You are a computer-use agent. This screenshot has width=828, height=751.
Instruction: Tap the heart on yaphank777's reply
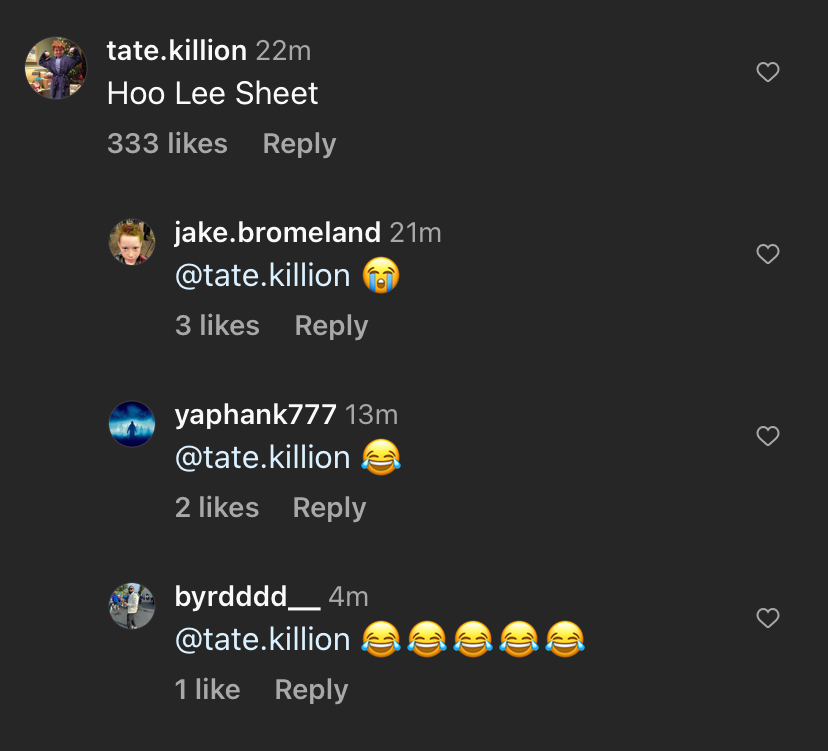(768, 436)
